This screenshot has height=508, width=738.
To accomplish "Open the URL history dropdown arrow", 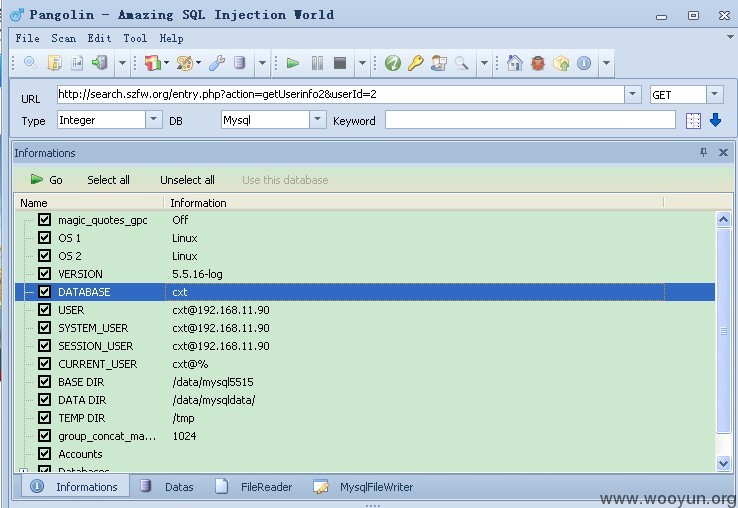I will (633, 94).
